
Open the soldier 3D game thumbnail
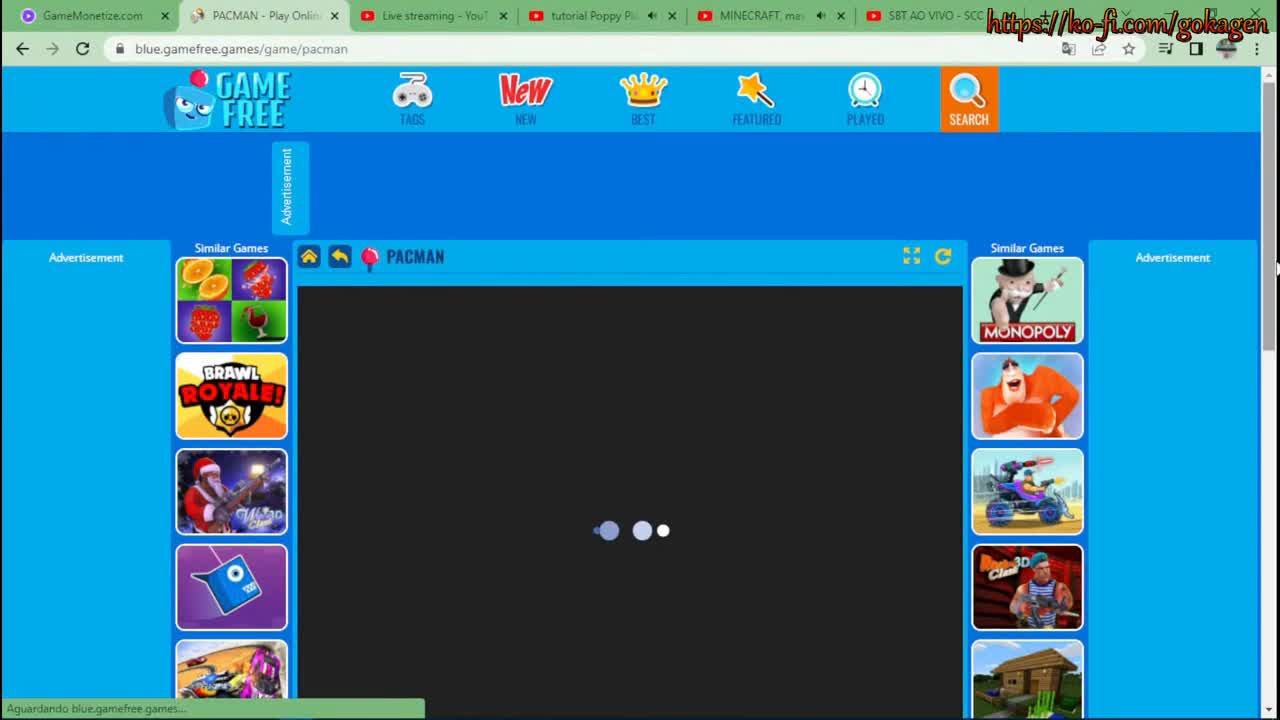click(x=1027, y=588)
